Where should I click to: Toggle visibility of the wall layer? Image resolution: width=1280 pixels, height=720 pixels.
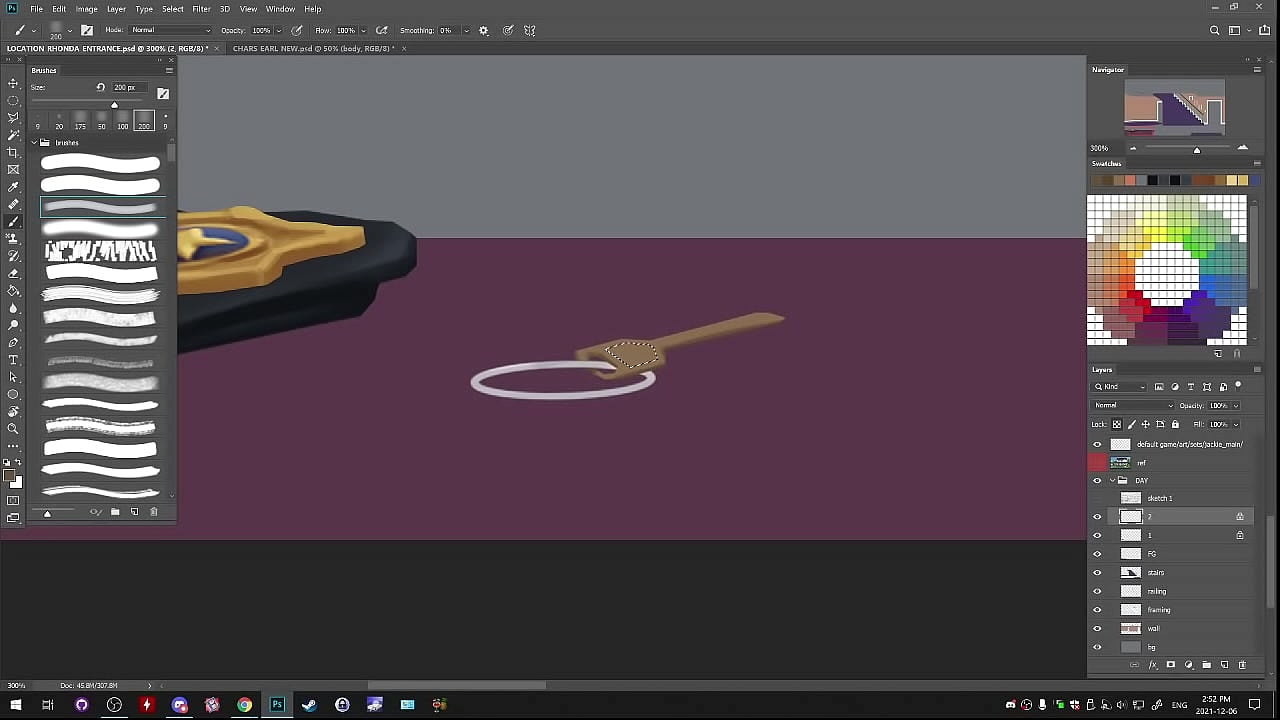point(1097,629)
